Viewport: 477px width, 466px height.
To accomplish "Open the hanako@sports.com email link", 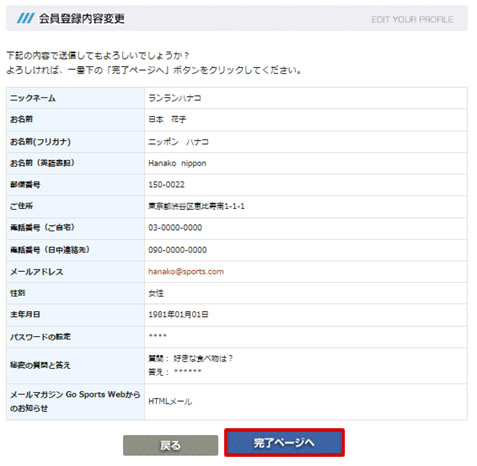I will pos(186,271).
